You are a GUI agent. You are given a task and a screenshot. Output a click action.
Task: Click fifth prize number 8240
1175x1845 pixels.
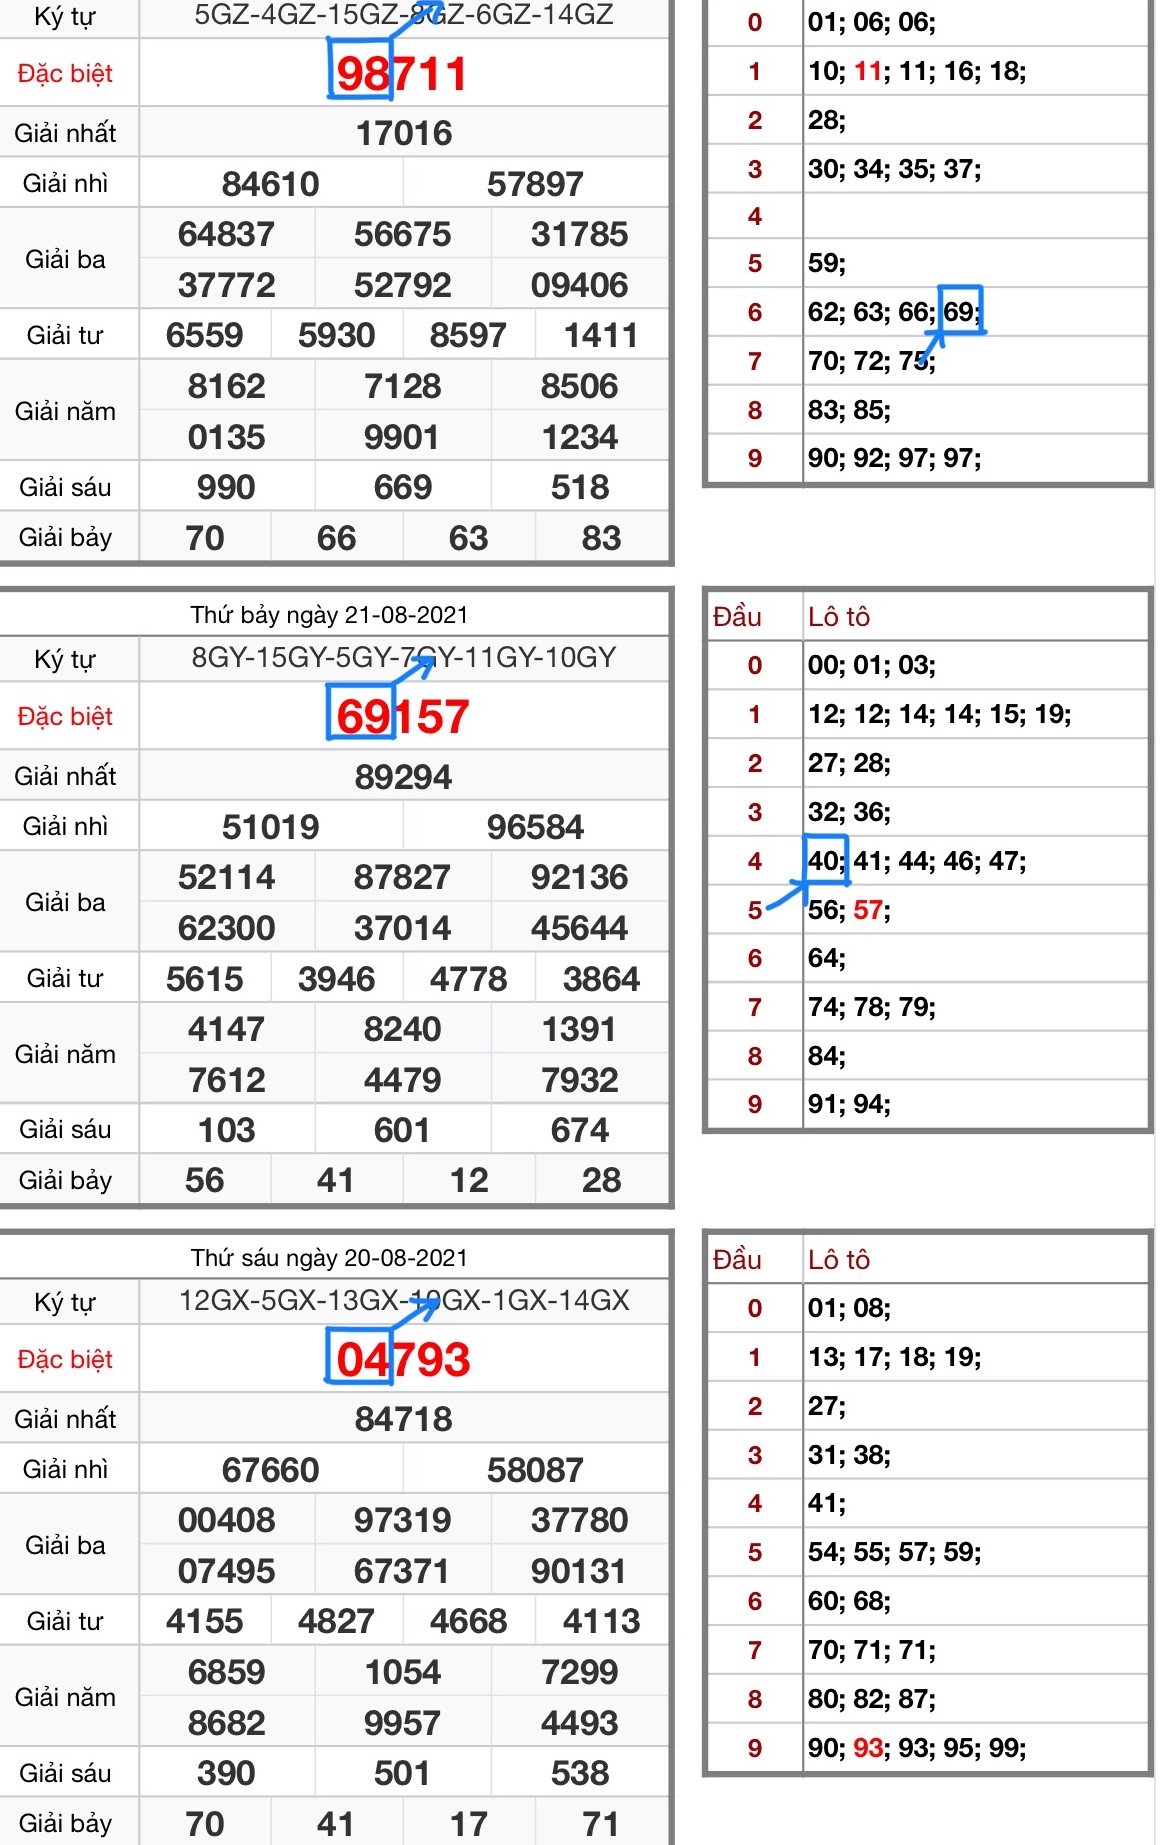(x=403, y=1029)
